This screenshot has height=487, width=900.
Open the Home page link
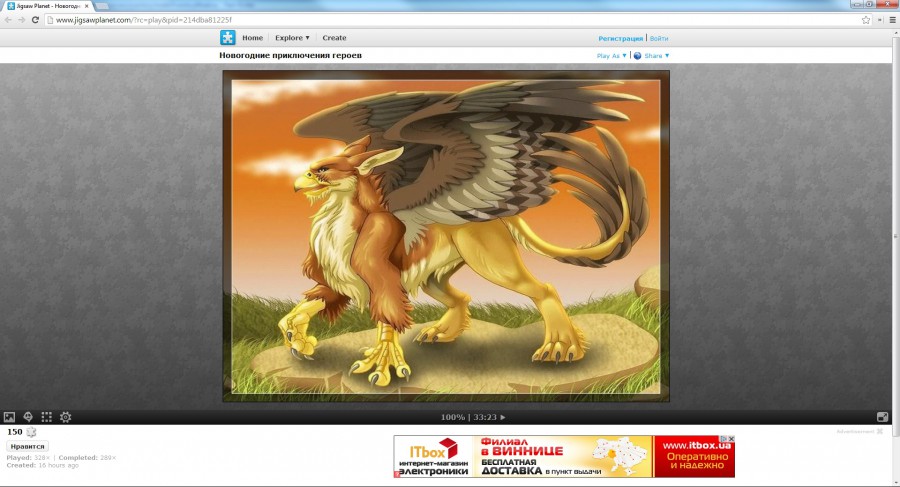253,38
